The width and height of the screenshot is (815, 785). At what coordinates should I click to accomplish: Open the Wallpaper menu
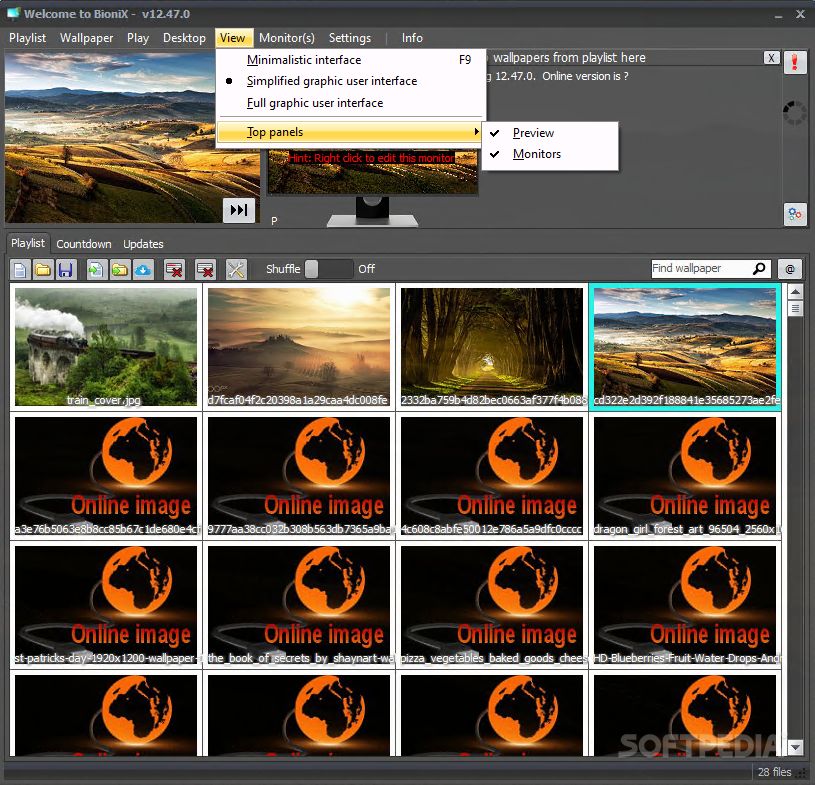click(86, 38)
